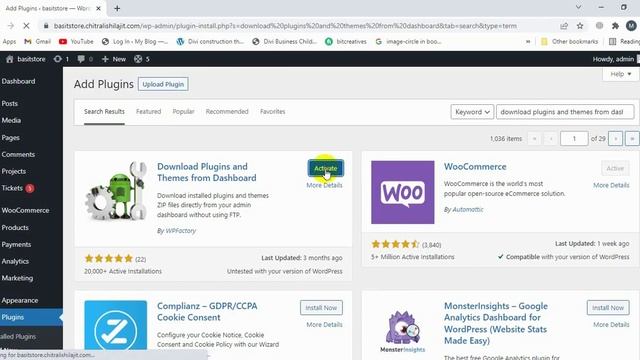Click the WooCommerce plugin logo
This screenshot has height=360, width=640.
402,192
